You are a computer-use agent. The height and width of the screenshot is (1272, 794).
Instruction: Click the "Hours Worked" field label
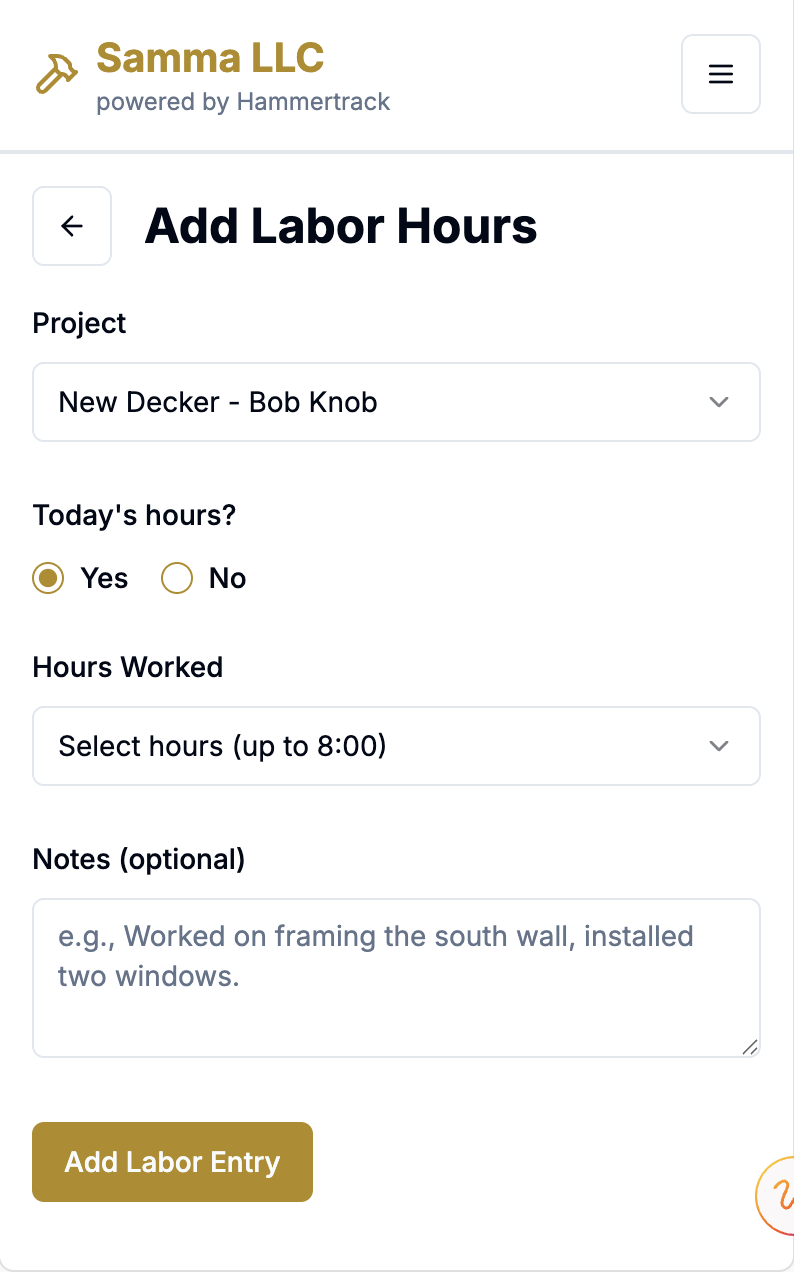[x=128, y=667]
